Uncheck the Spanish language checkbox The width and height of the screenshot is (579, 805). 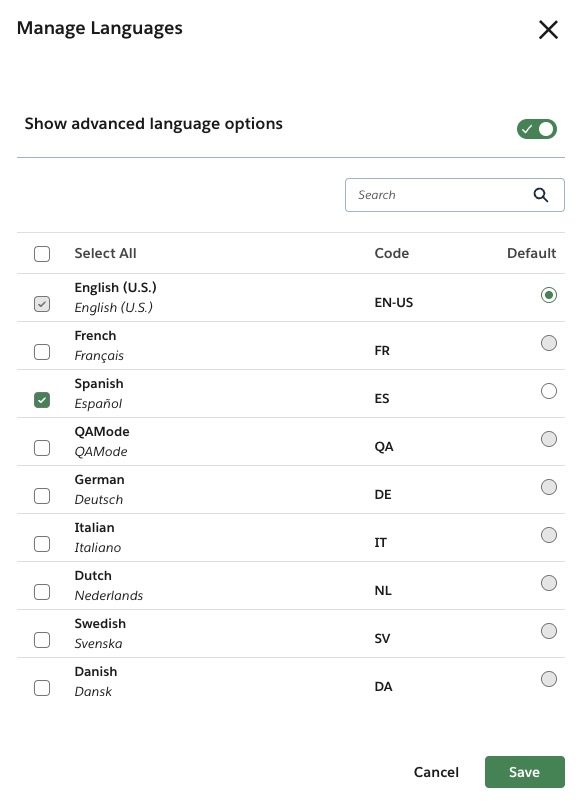click(42, 400)
